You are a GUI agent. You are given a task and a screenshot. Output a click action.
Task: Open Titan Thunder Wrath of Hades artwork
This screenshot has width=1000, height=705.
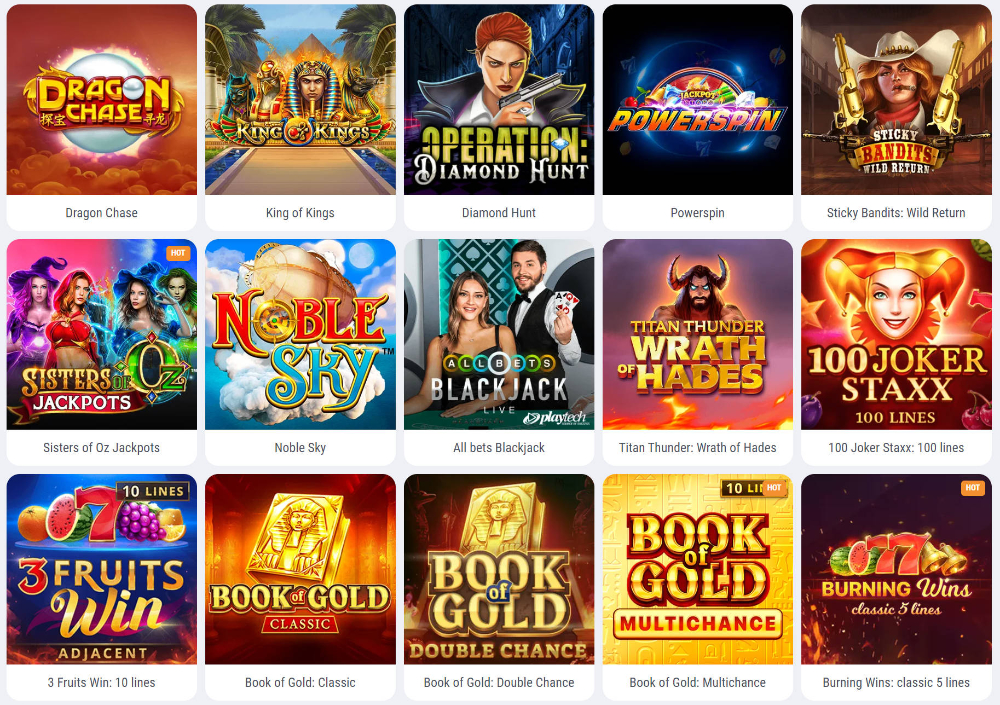[x=698, y=334]
